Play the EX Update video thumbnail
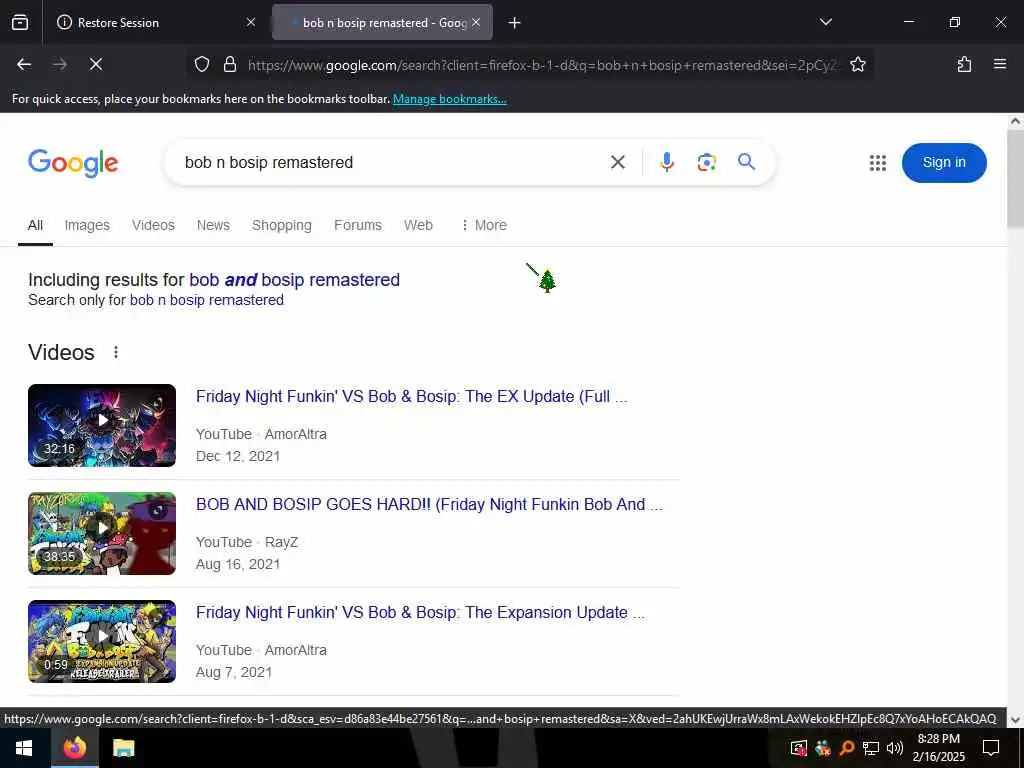 (102, 425)
